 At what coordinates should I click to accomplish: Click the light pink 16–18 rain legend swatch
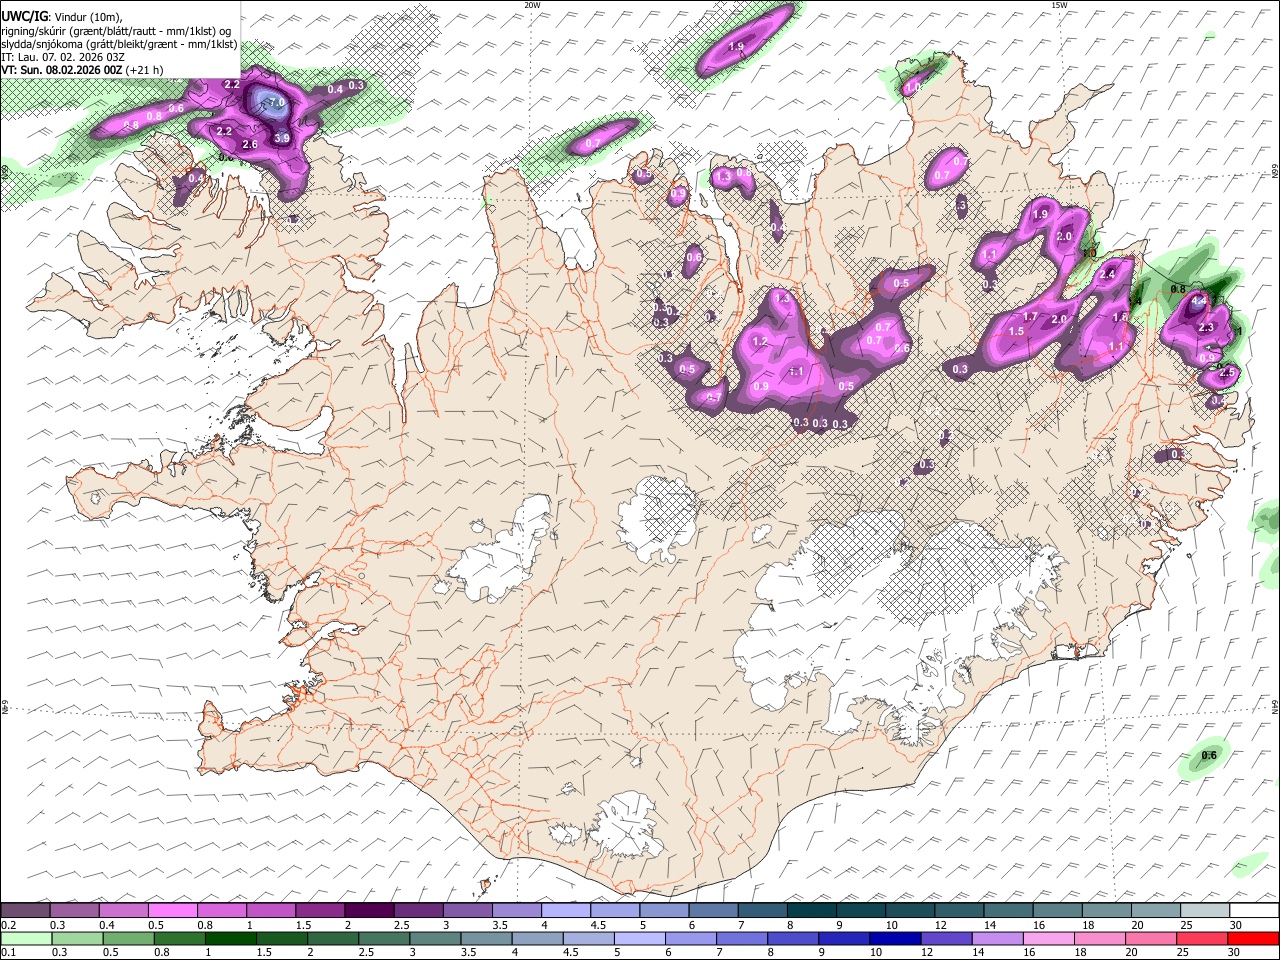(x=1049, y=938)
